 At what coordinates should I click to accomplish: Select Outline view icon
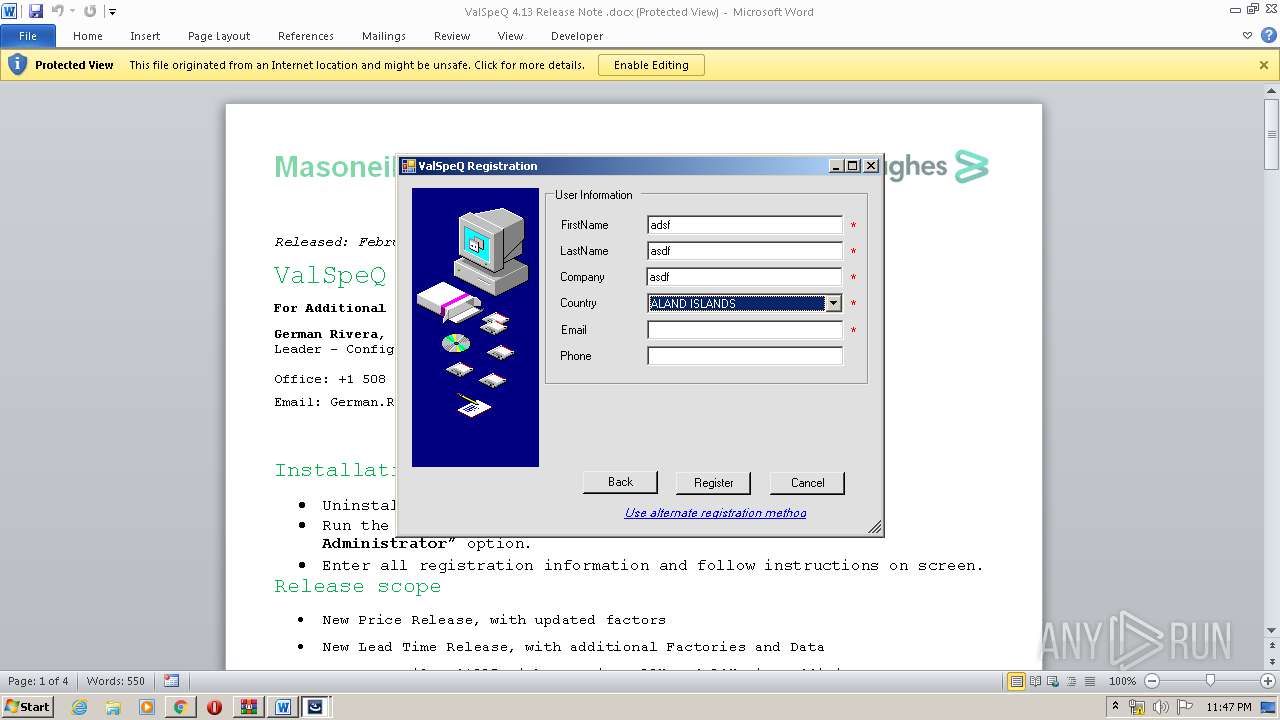click(1071, 681)
